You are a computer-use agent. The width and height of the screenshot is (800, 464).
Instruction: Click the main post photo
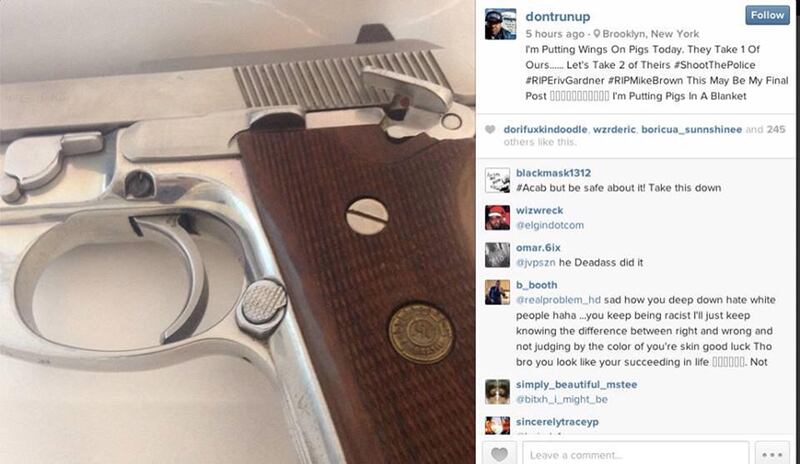pos(238,232)
